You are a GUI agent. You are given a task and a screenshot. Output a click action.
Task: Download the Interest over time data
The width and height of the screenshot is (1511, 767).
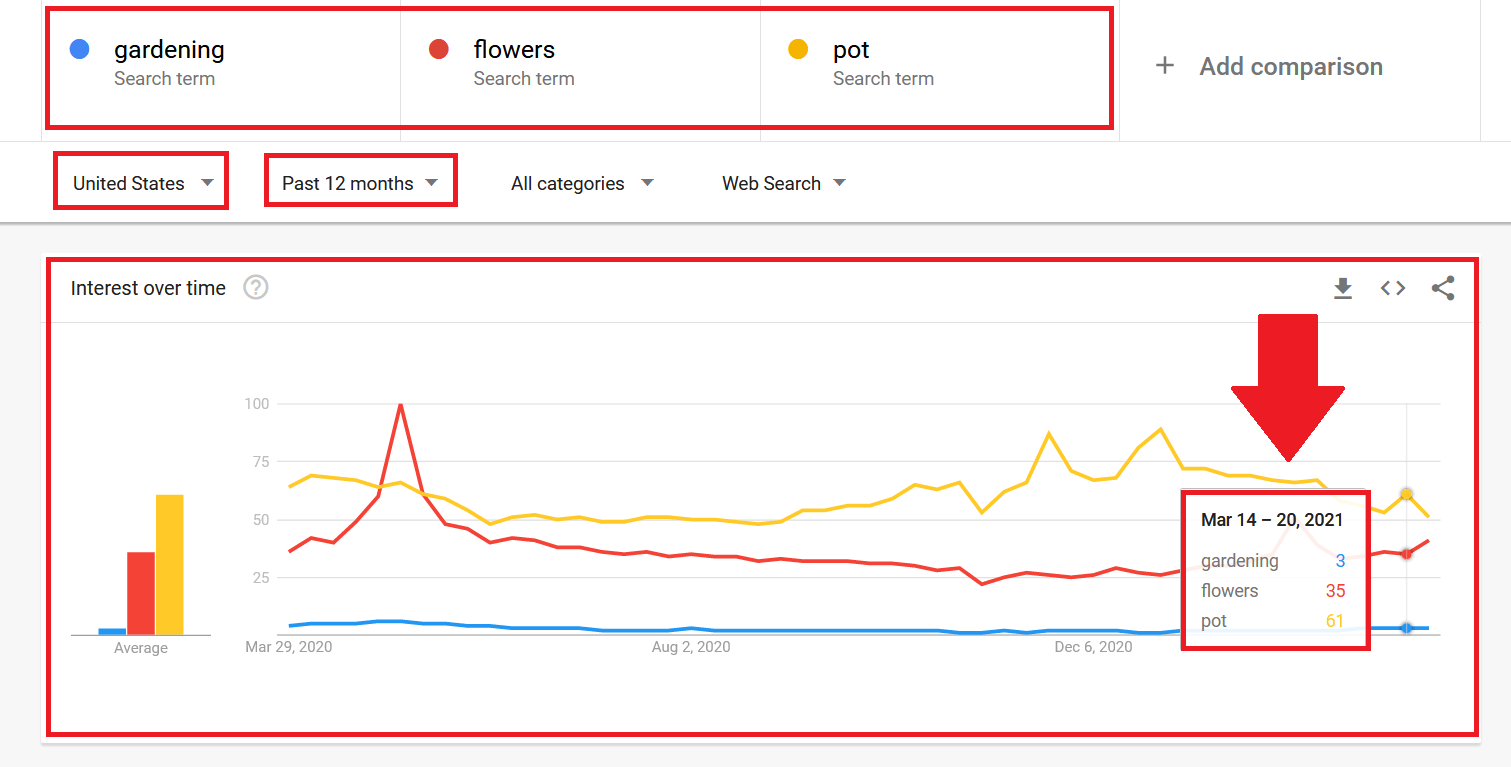pyautogui.click(x=1343, y=288)
